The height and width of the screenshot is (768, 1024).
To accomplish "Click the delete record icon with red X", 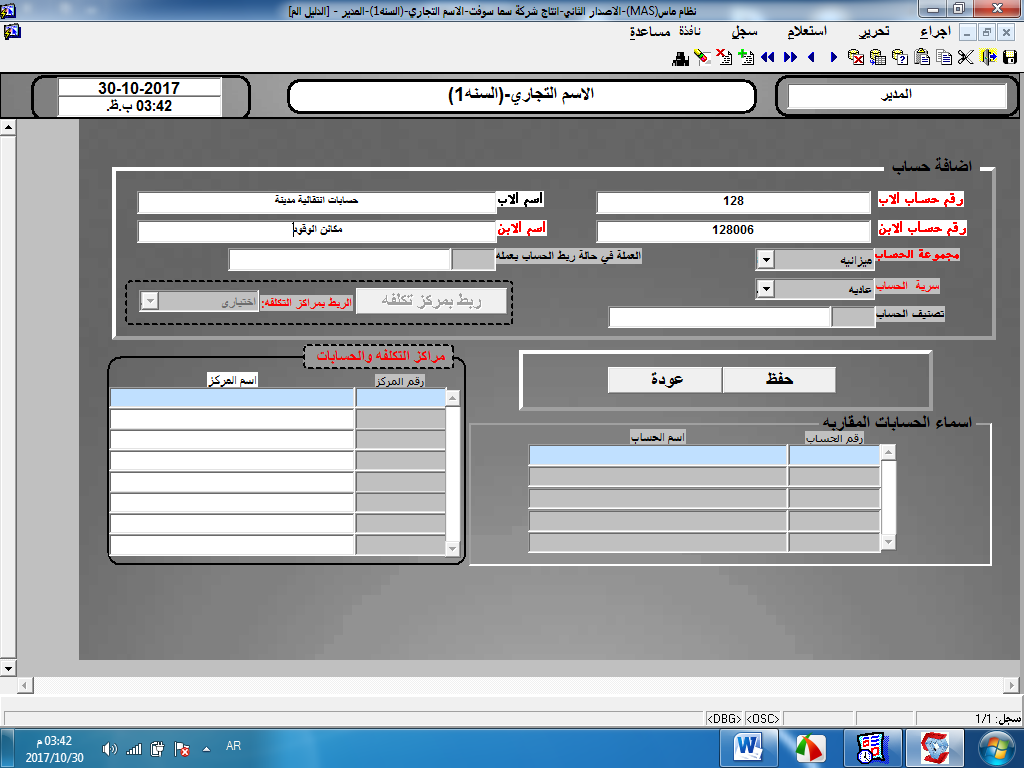I will (x=723, y=57).
